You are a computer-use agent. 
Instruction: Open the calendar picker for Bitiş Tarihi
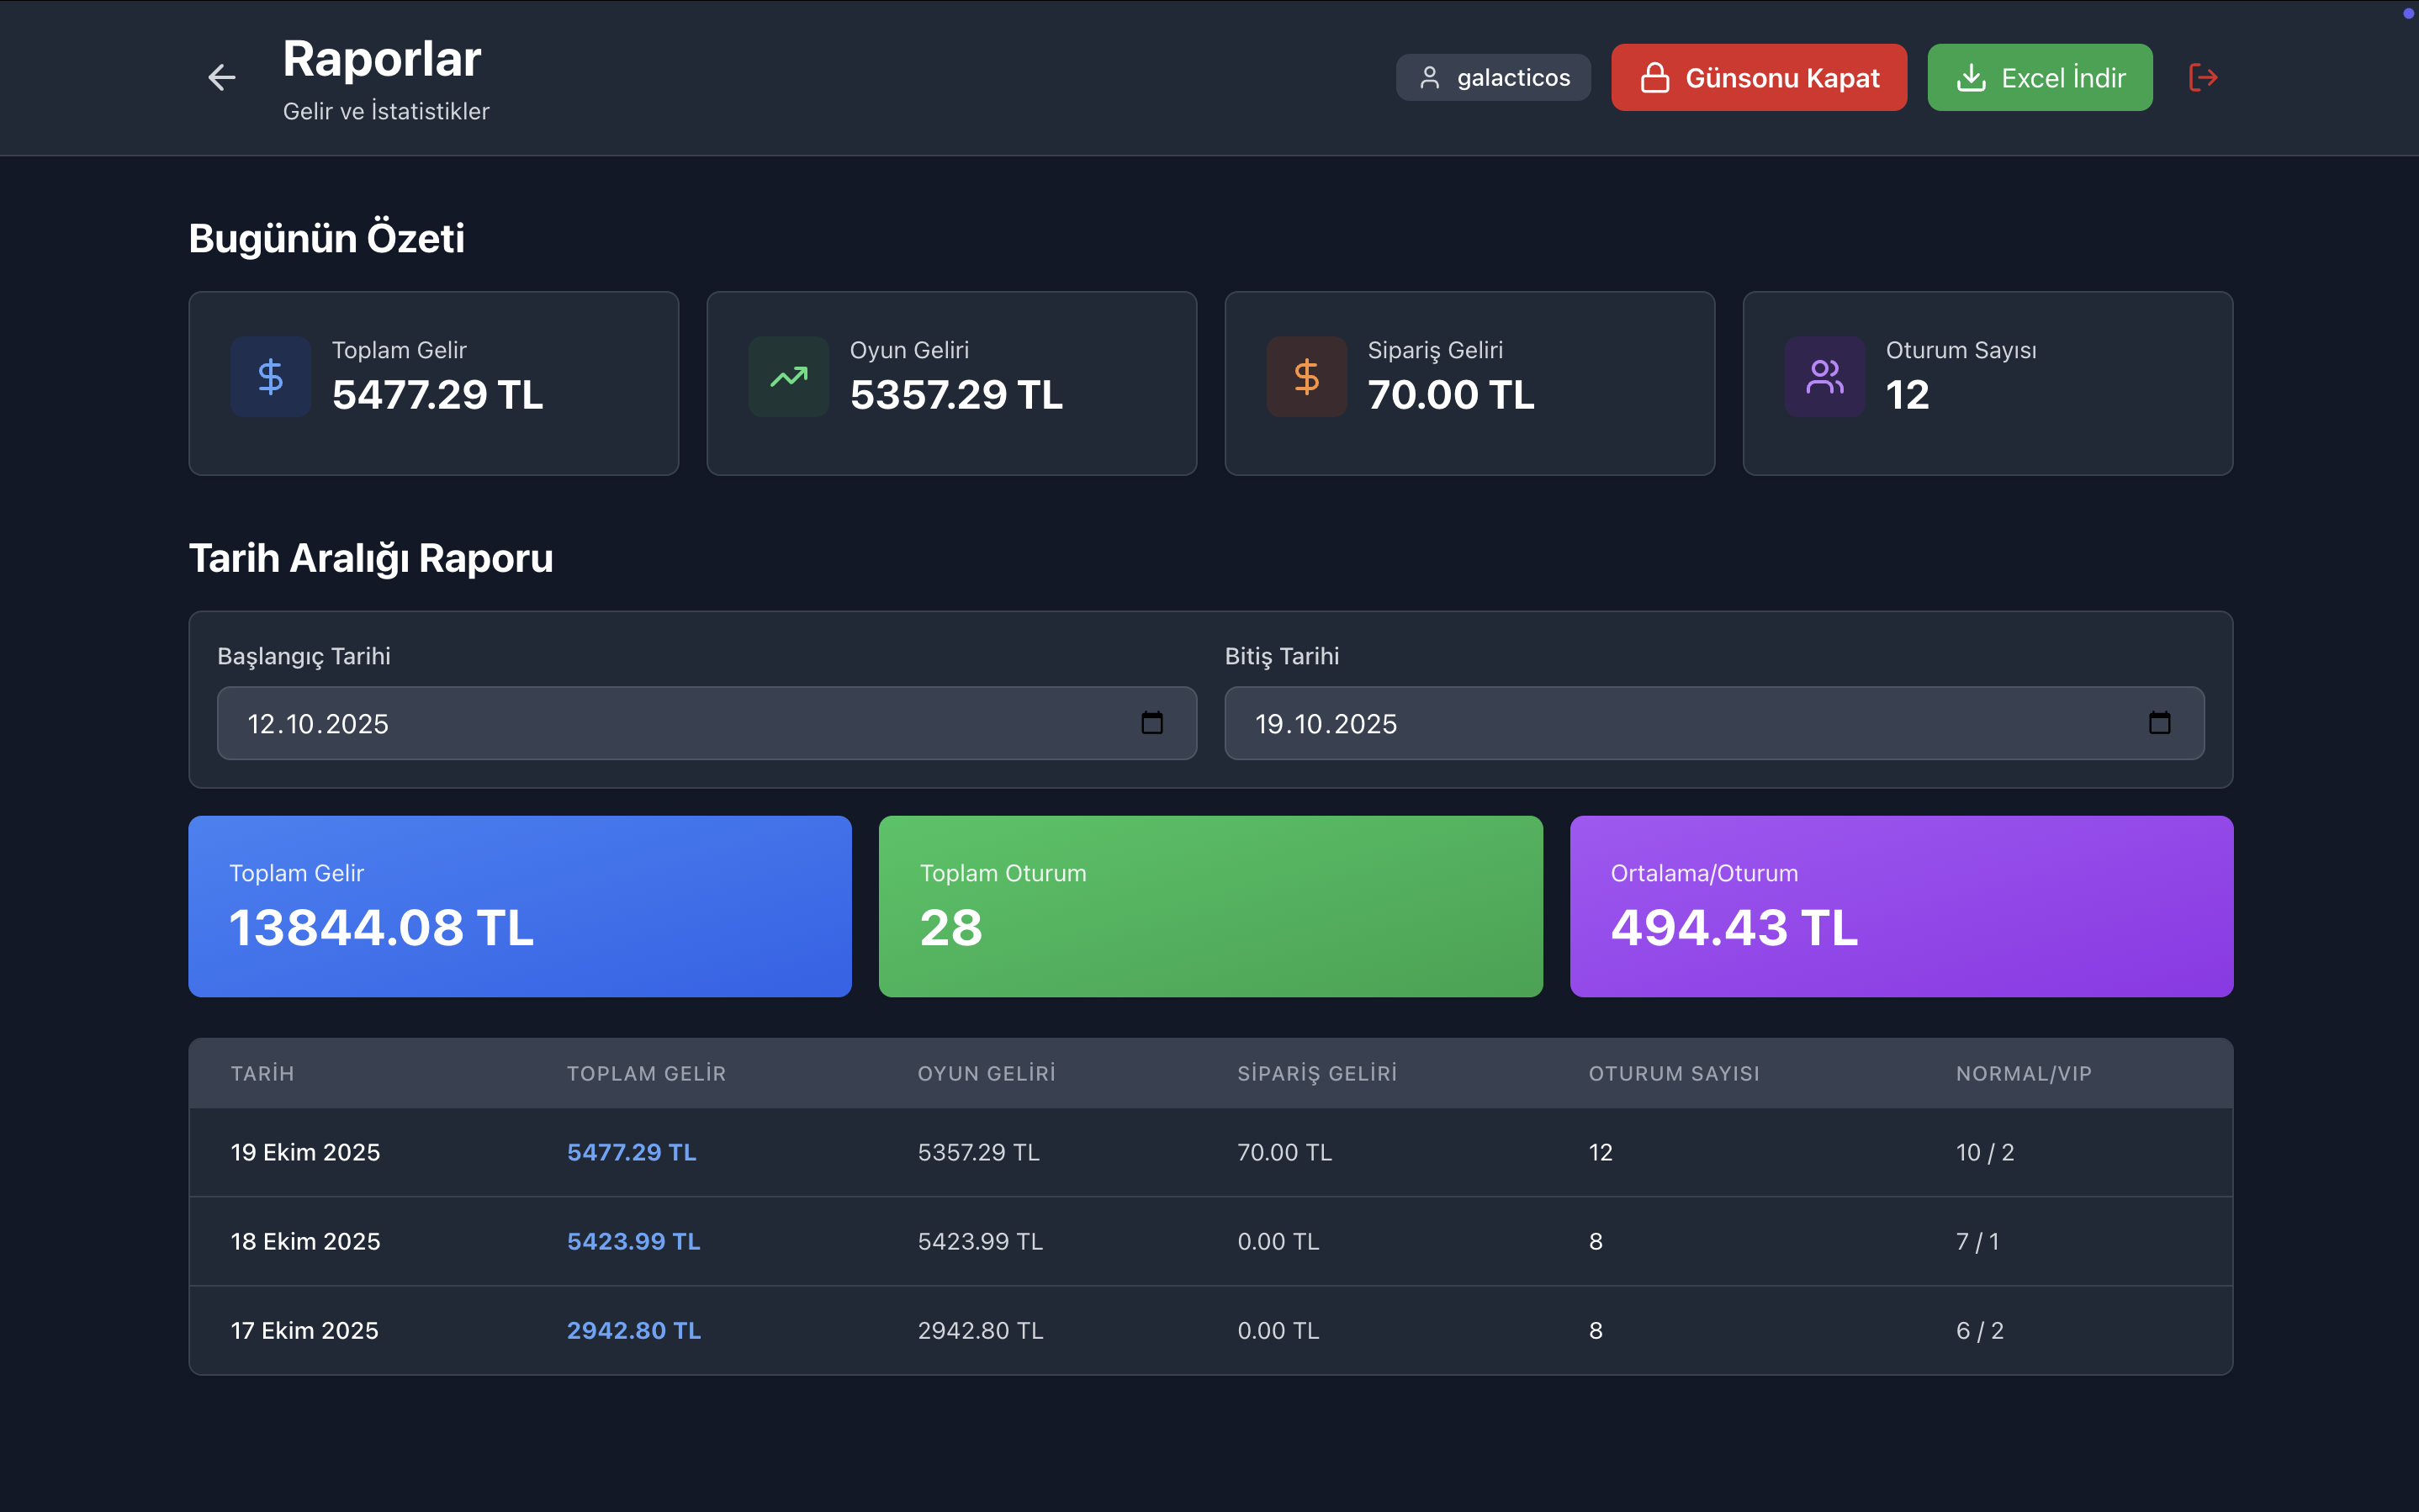(2159, 723)
